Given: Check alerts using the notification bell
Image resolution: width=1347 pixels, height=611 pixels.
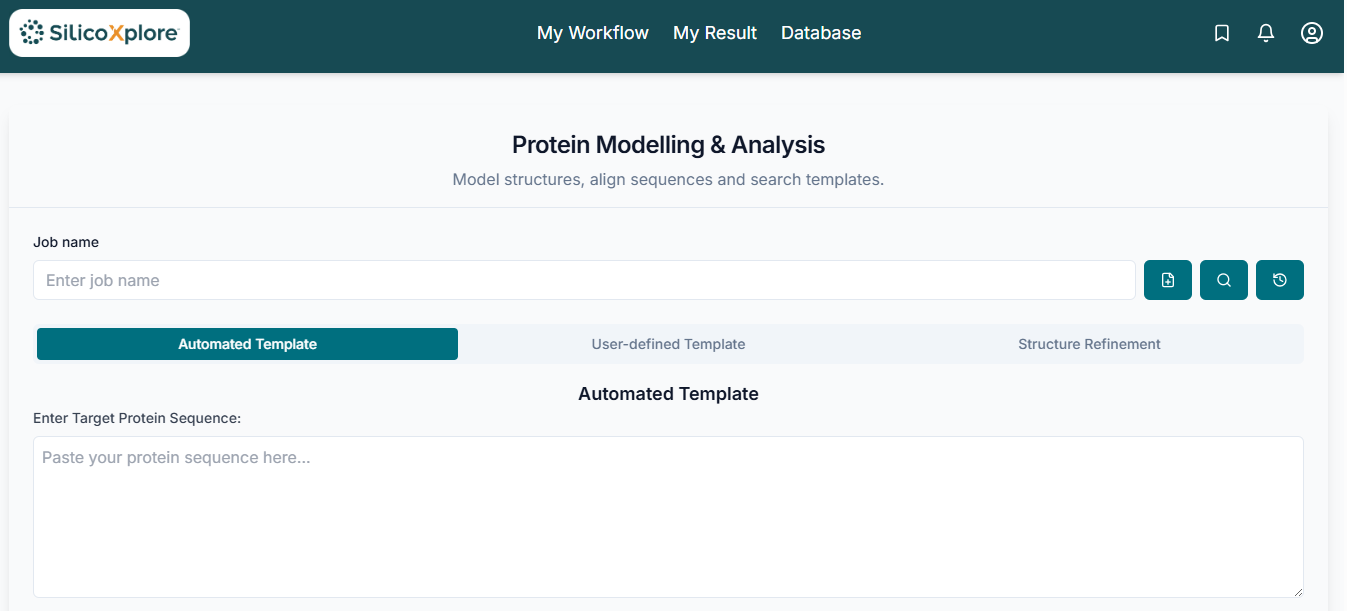Looking at the screenshot, I should pyautogui.click(x=1265, y=33).
